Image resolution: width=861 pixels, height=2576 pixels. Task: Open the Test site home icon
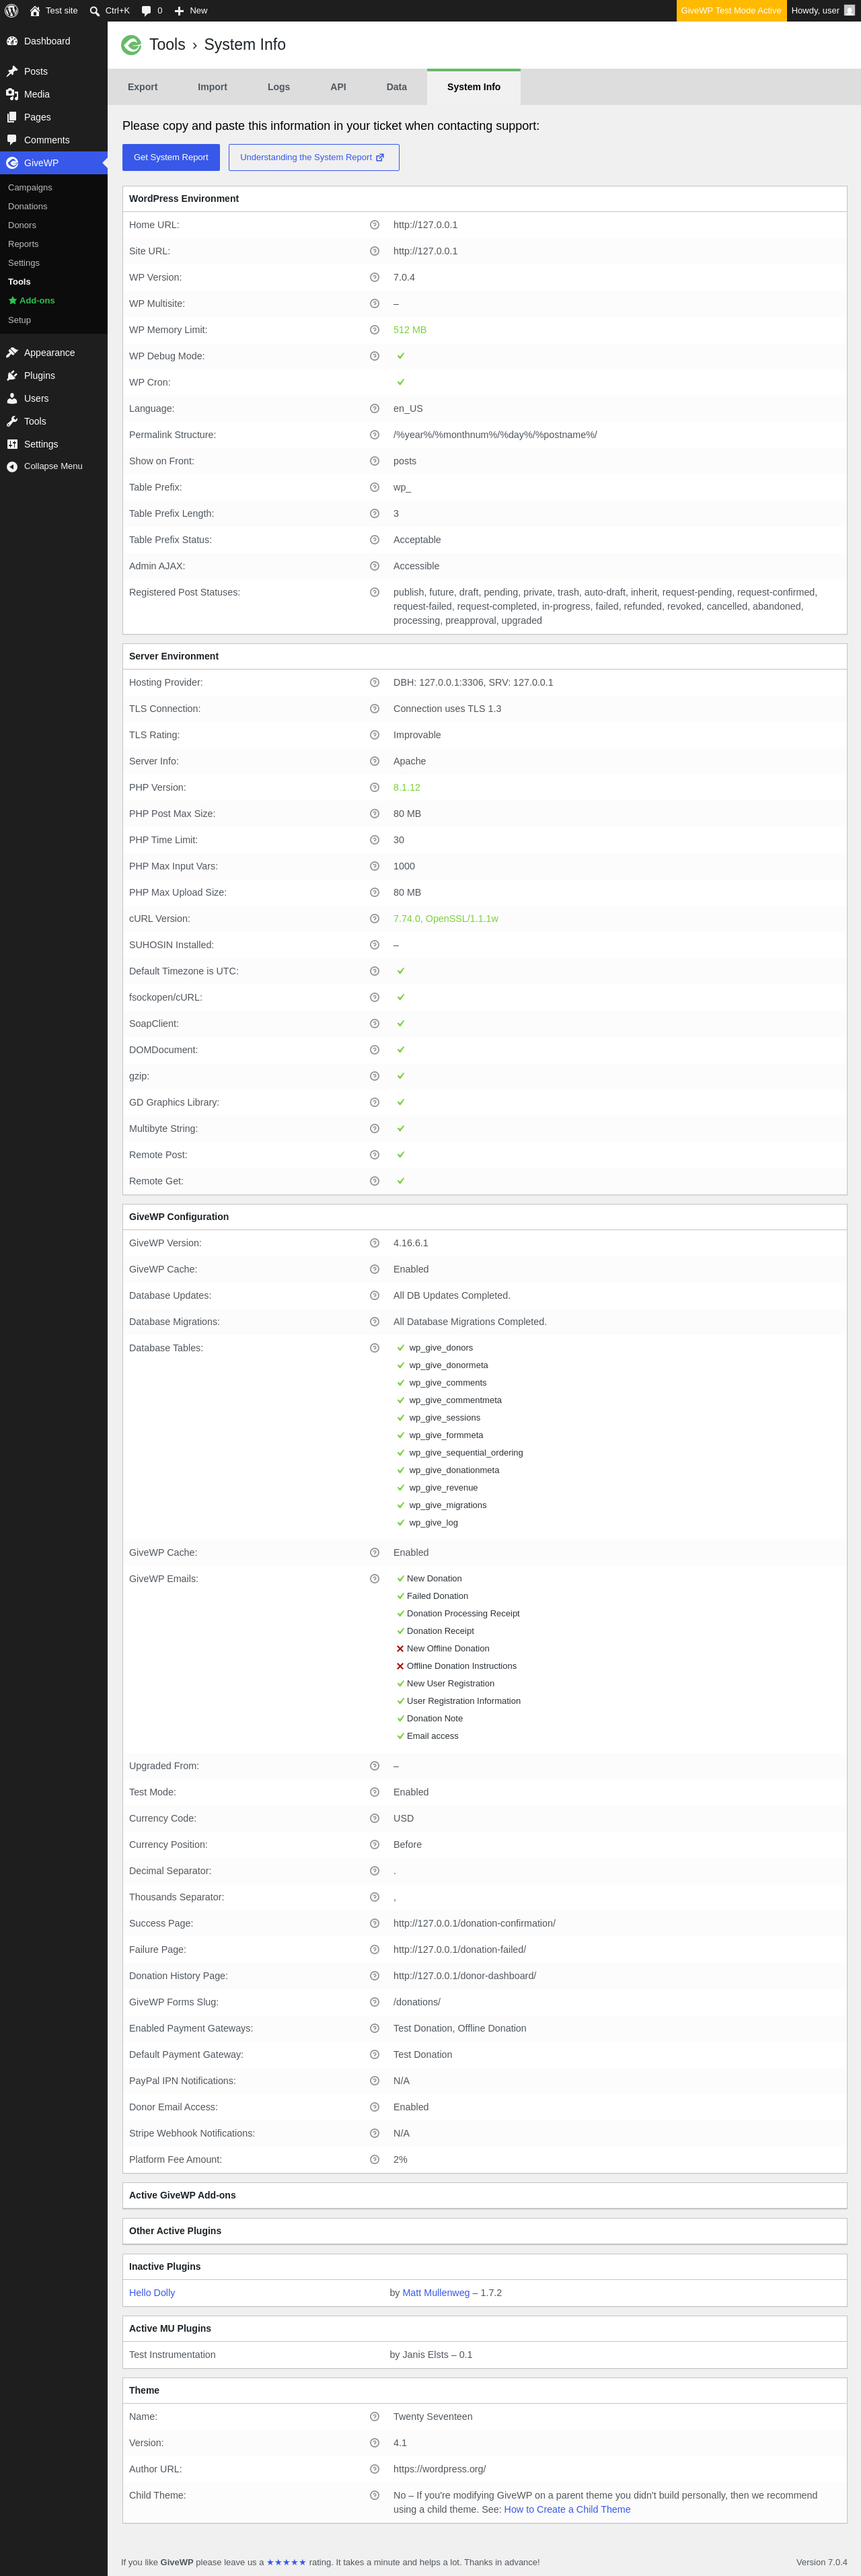click(x=35, y=11)
